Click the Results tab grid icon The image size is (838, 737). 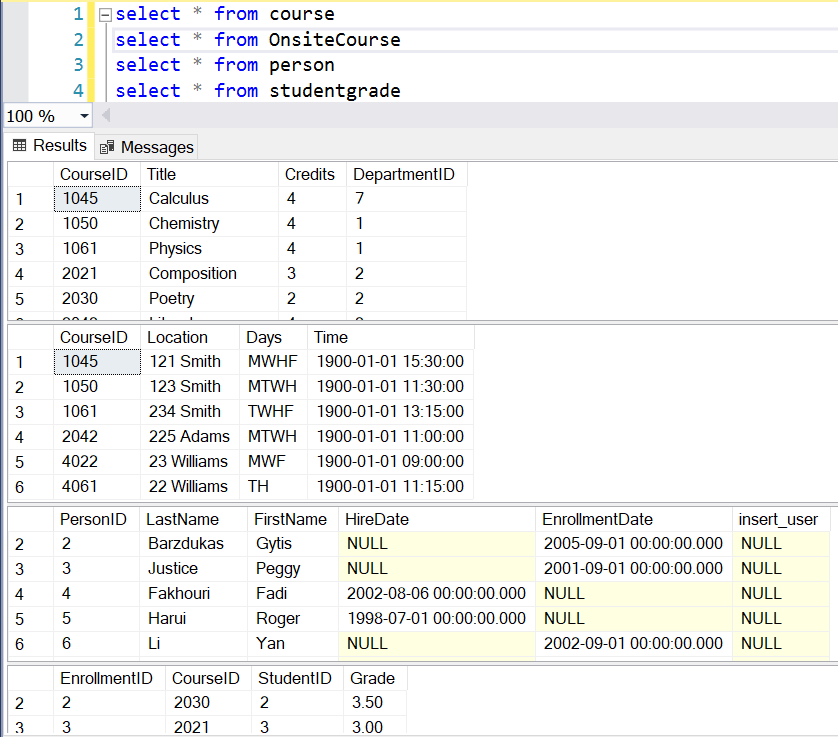(x=19, y=145)
